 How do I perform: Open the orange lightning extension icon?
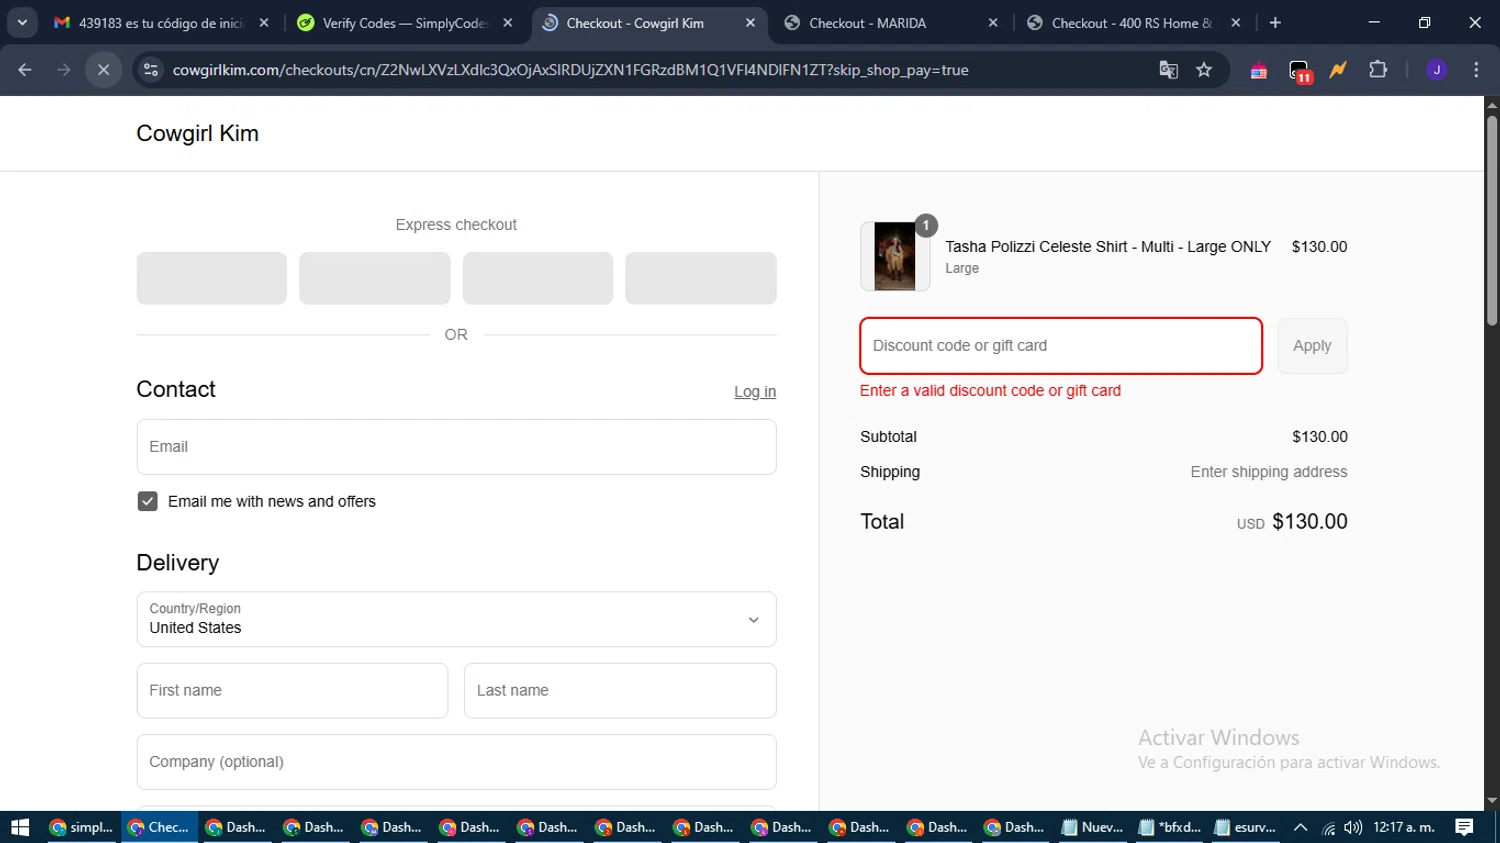[x=1338, y=70]
